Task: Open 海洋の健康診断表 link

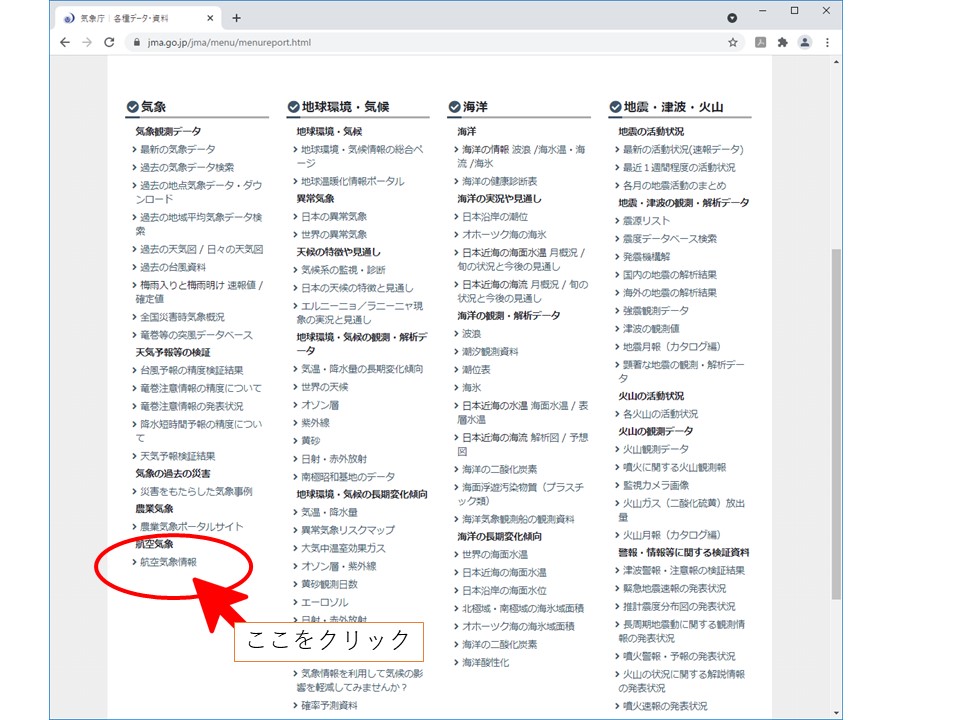Action: pyautogui.click(x=500, y=181)
